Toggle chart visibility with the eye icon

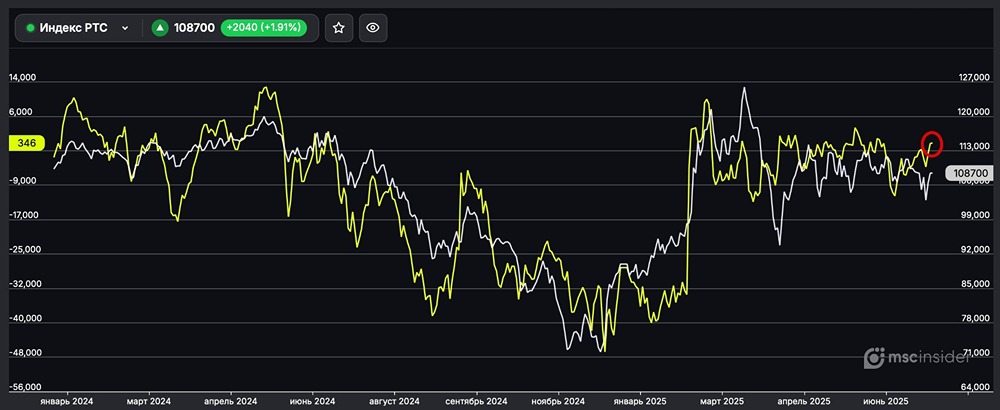click(x=373, y=28)
